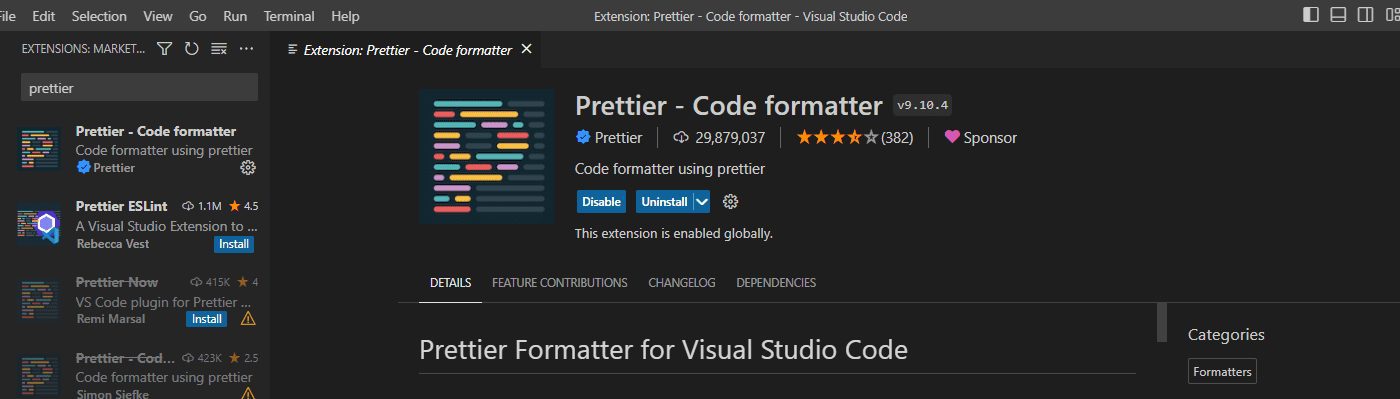The image size is (1400, 399).
Task: Clear extensions search results icon
Action: click(x=219, y=49)
